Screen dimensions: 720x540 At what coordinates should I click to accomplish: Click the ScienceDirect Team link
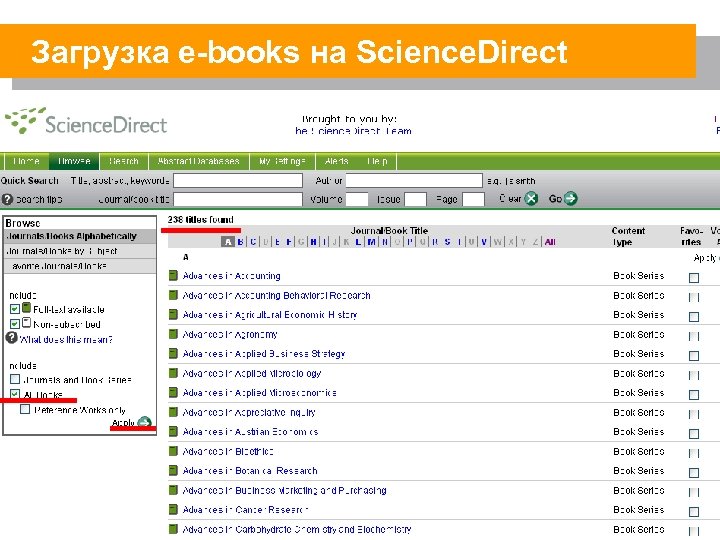[353, 131]
